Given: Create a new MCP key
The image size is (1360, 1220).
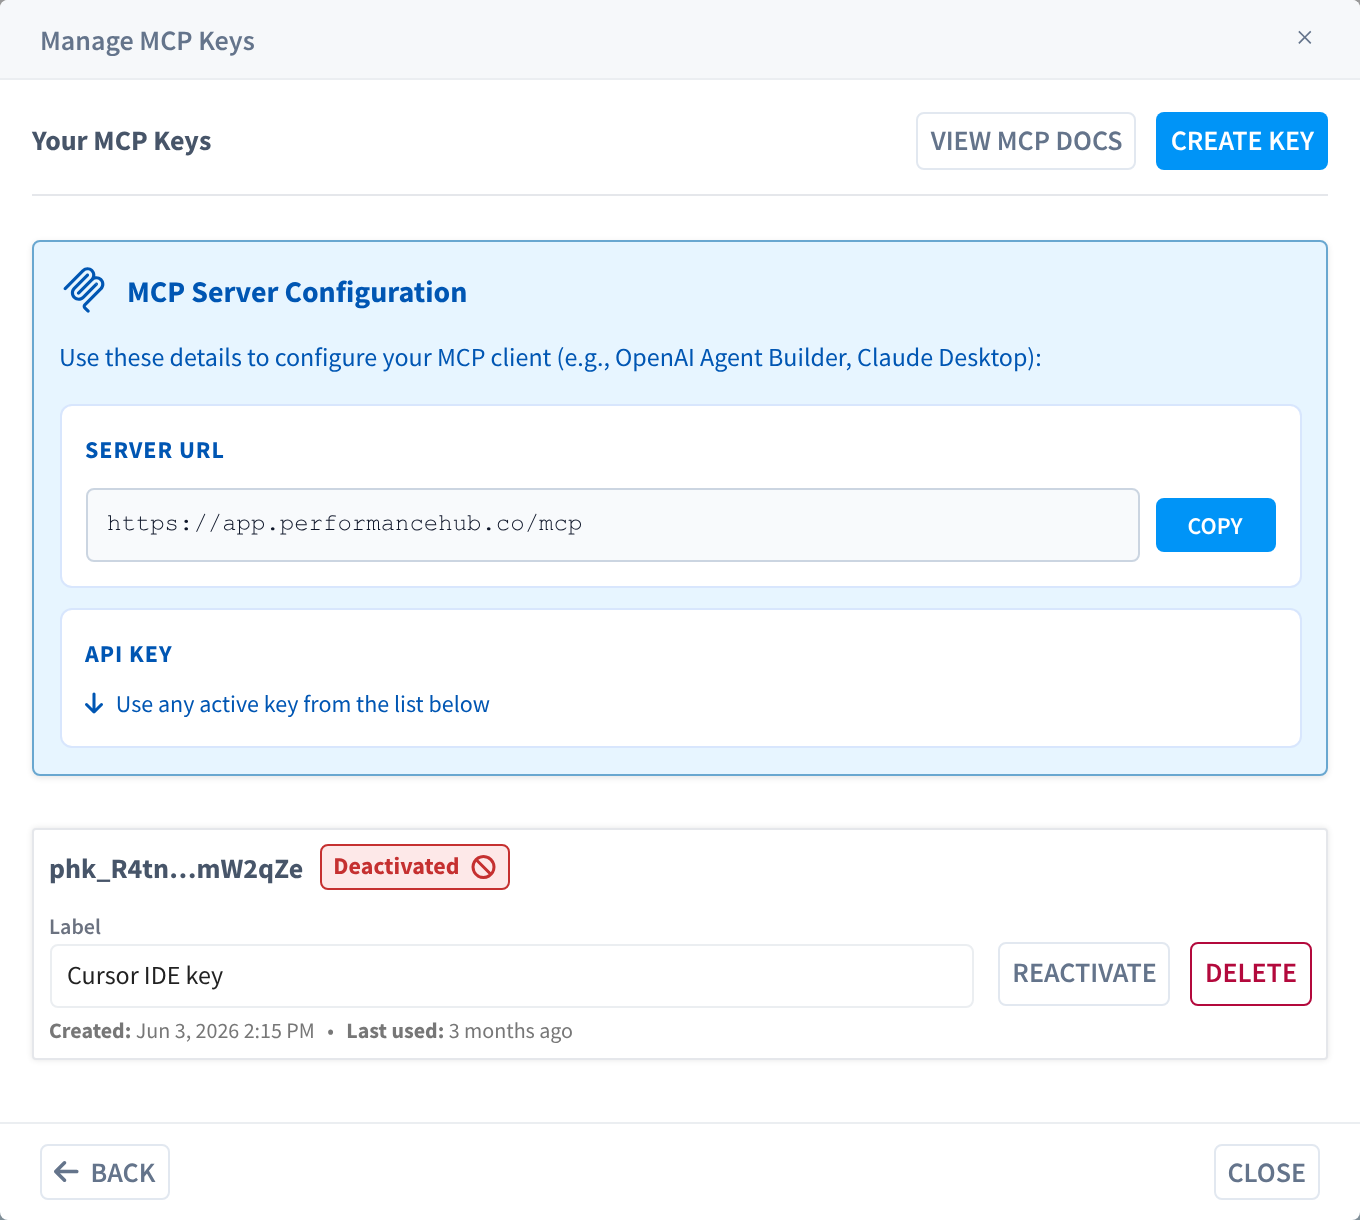Looking at the screenshot, I should click(1242, 141).
